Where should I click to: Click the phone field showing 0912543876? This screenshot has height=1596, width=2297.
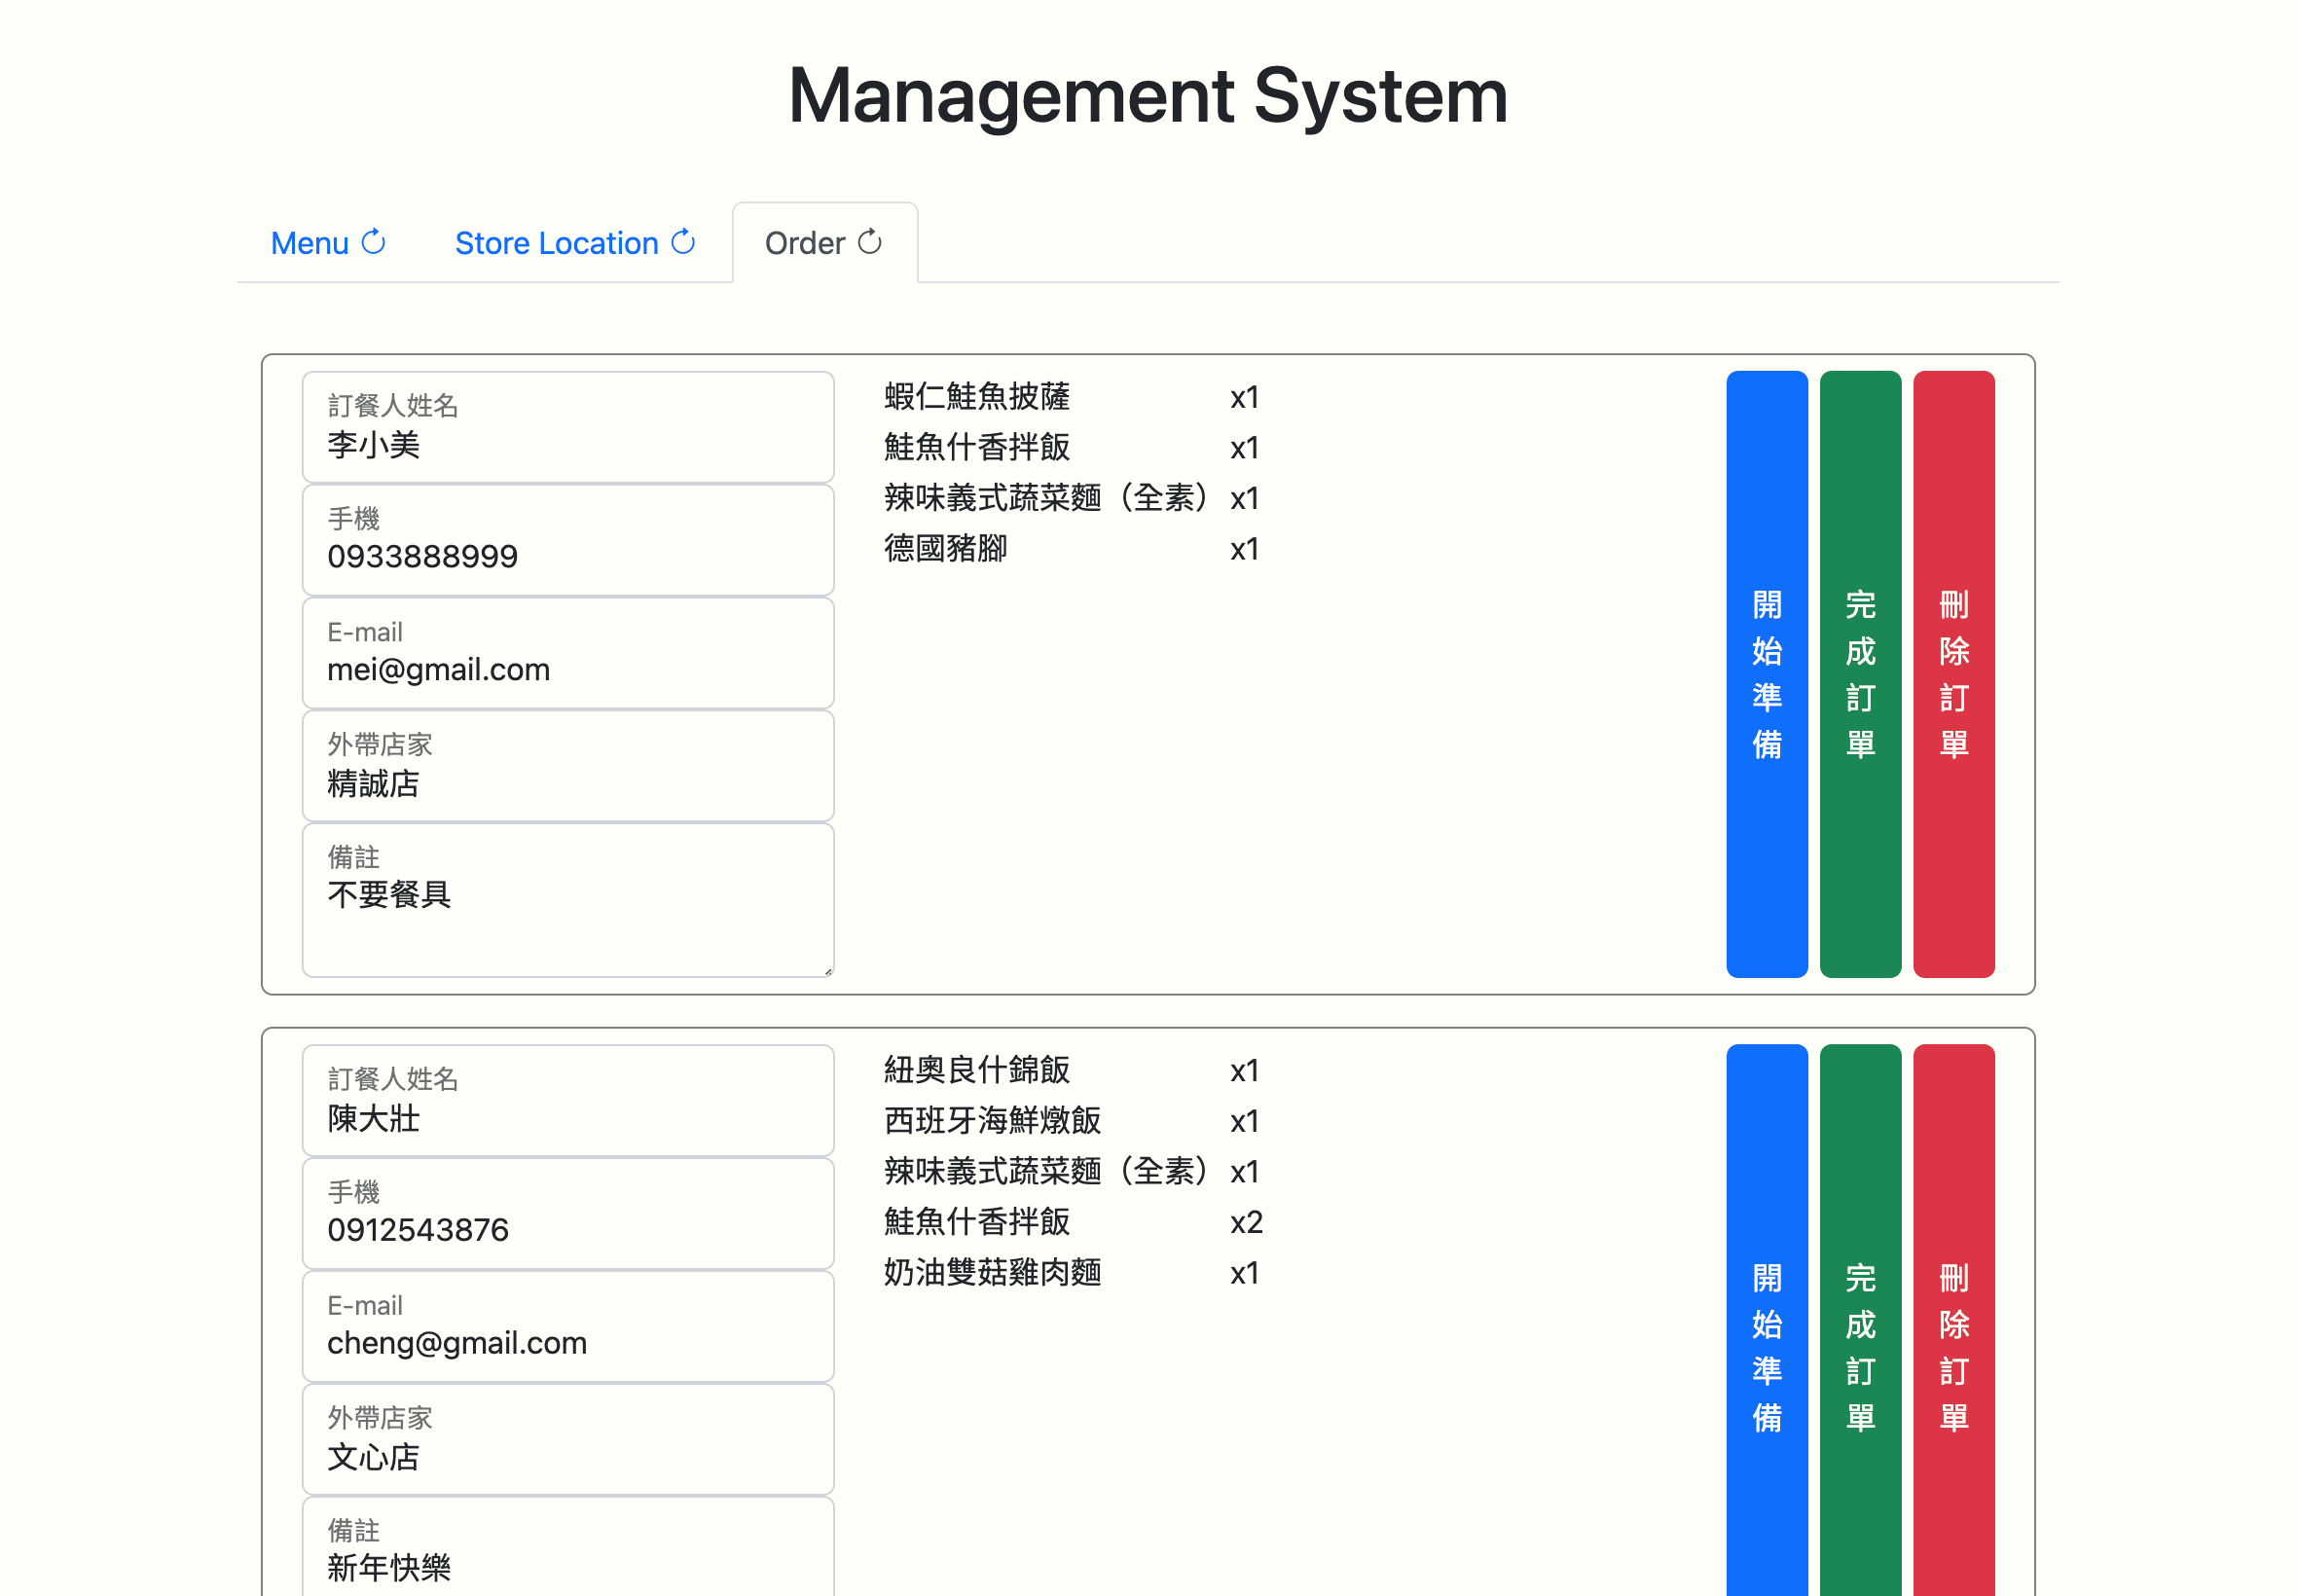click(x=568, y=1214)
